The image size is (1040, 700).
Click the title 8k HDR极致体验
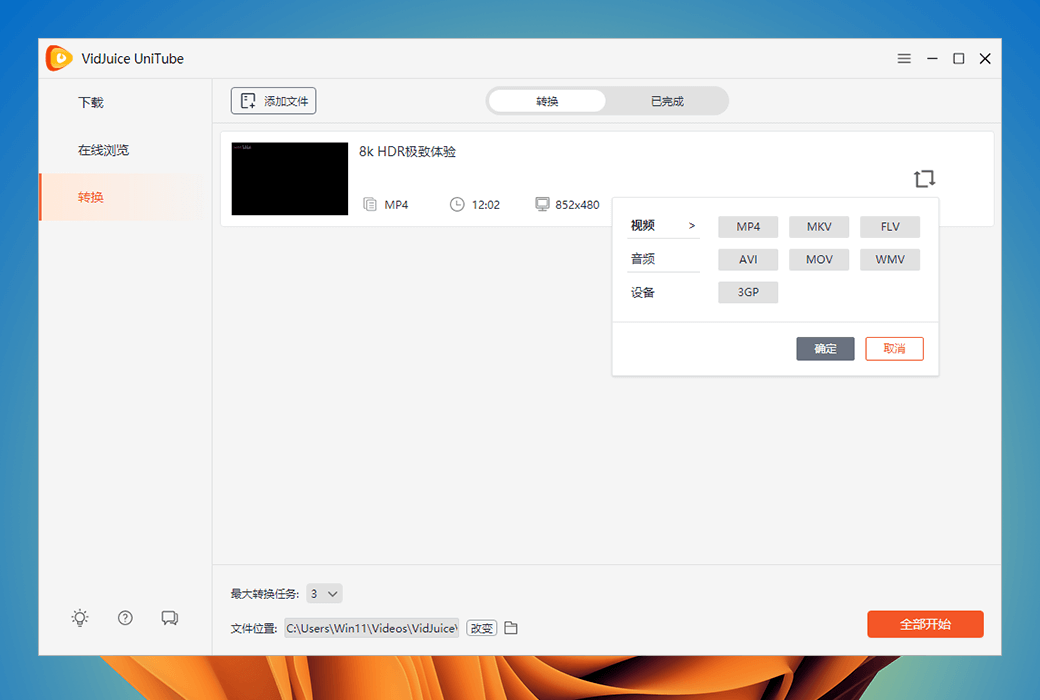coord(407,151)
